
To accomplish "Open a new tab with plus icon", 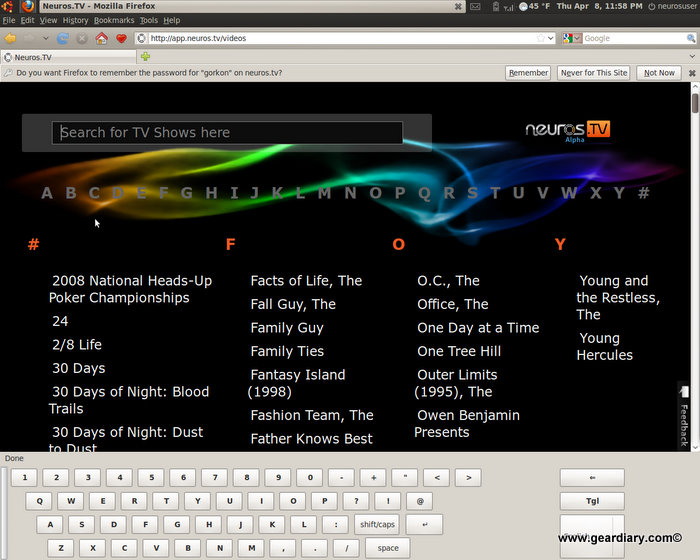I will (x=146, y=57).
